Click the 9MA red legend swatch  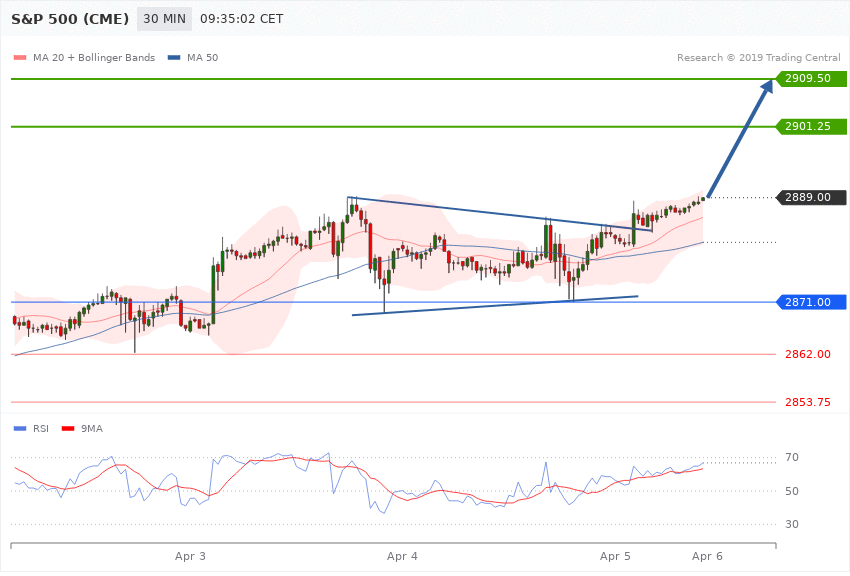tap(68, 429)
